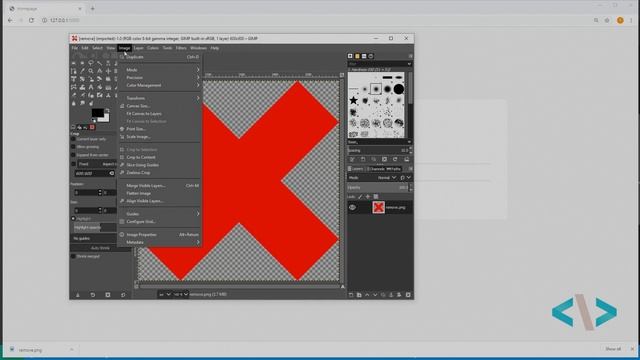Choose 'Canvas Size...' from Image menu

click(x=160, y=106)
